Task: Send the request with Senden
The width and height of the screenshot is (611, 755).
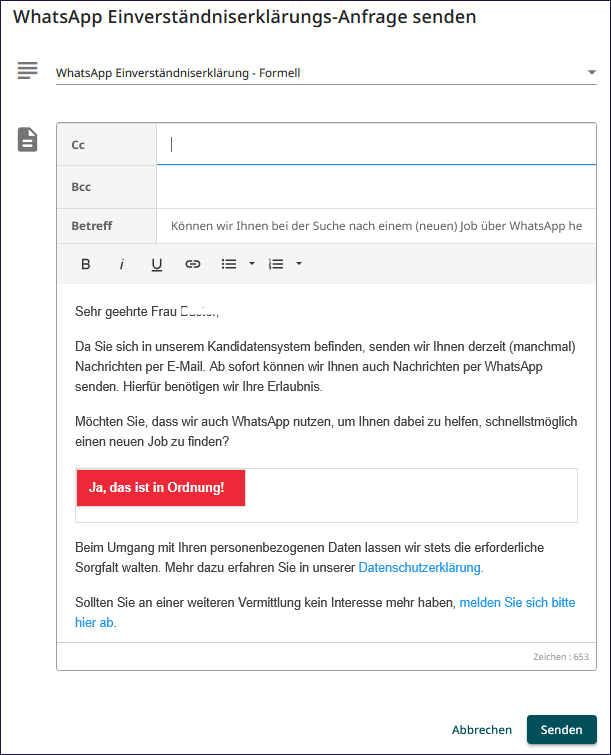Action: [x=561, y=730]
